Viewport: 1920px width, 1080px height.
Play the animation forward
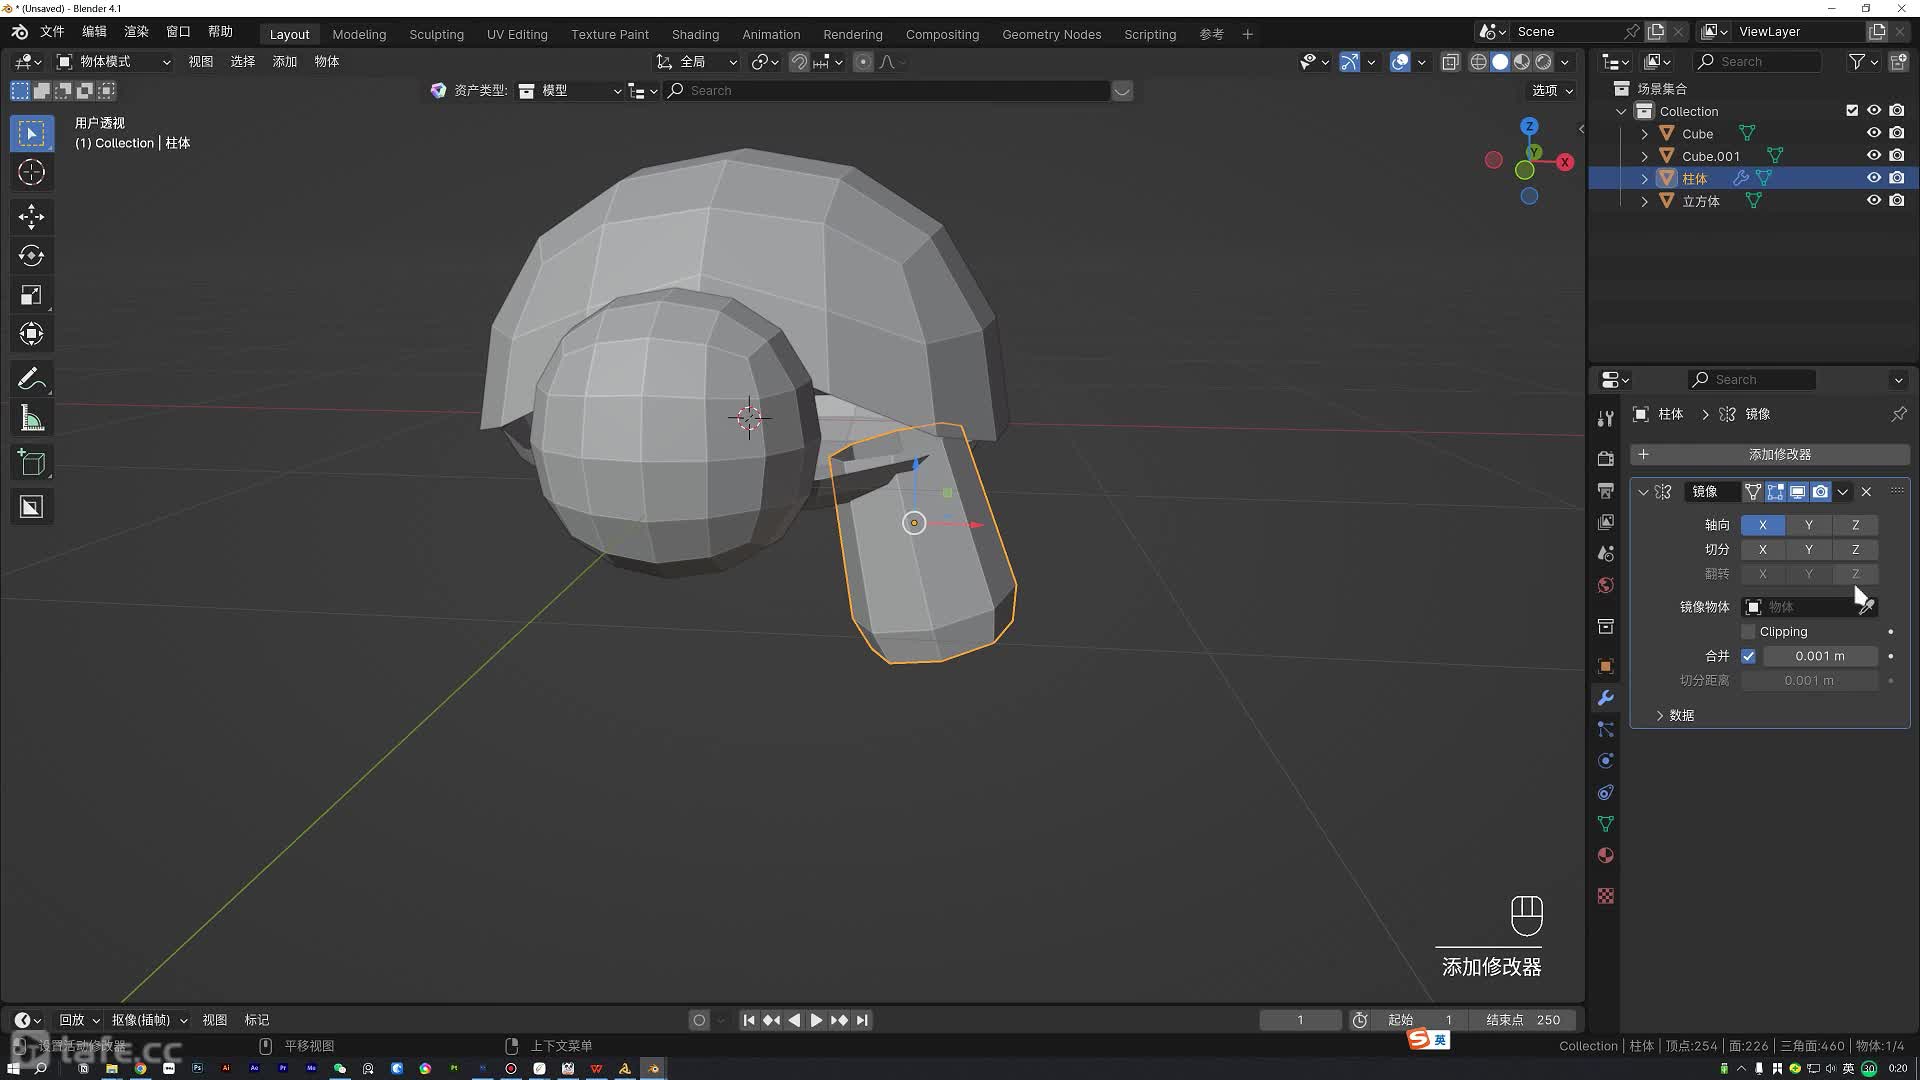point(816,1020)
